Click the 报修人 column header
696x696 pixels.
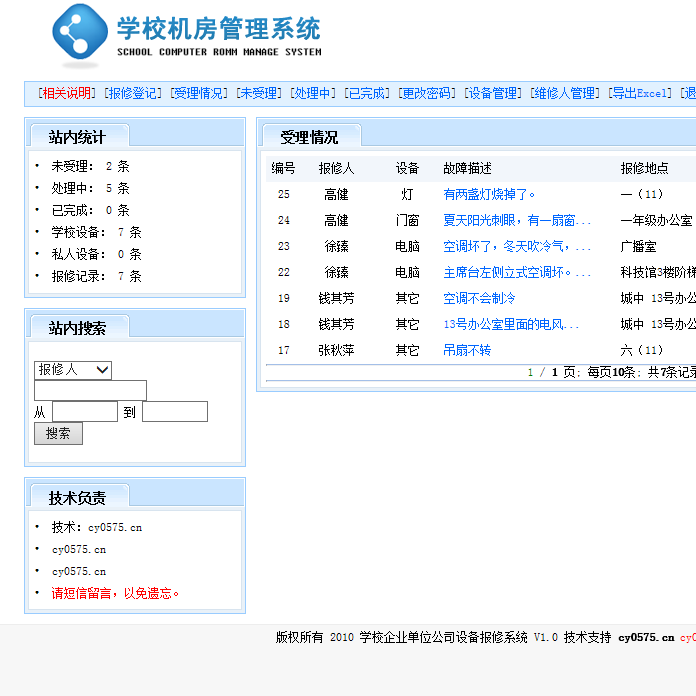point(336,168)
